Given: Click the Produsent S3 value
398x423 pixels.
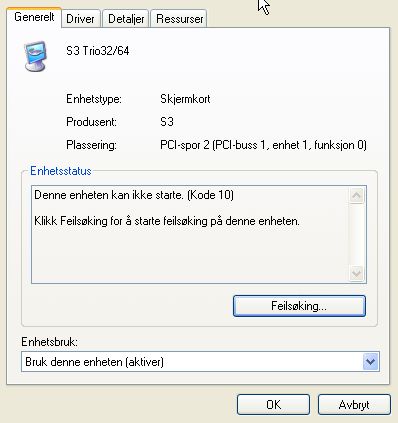Looking at the screenshot, I should [167, 122].
